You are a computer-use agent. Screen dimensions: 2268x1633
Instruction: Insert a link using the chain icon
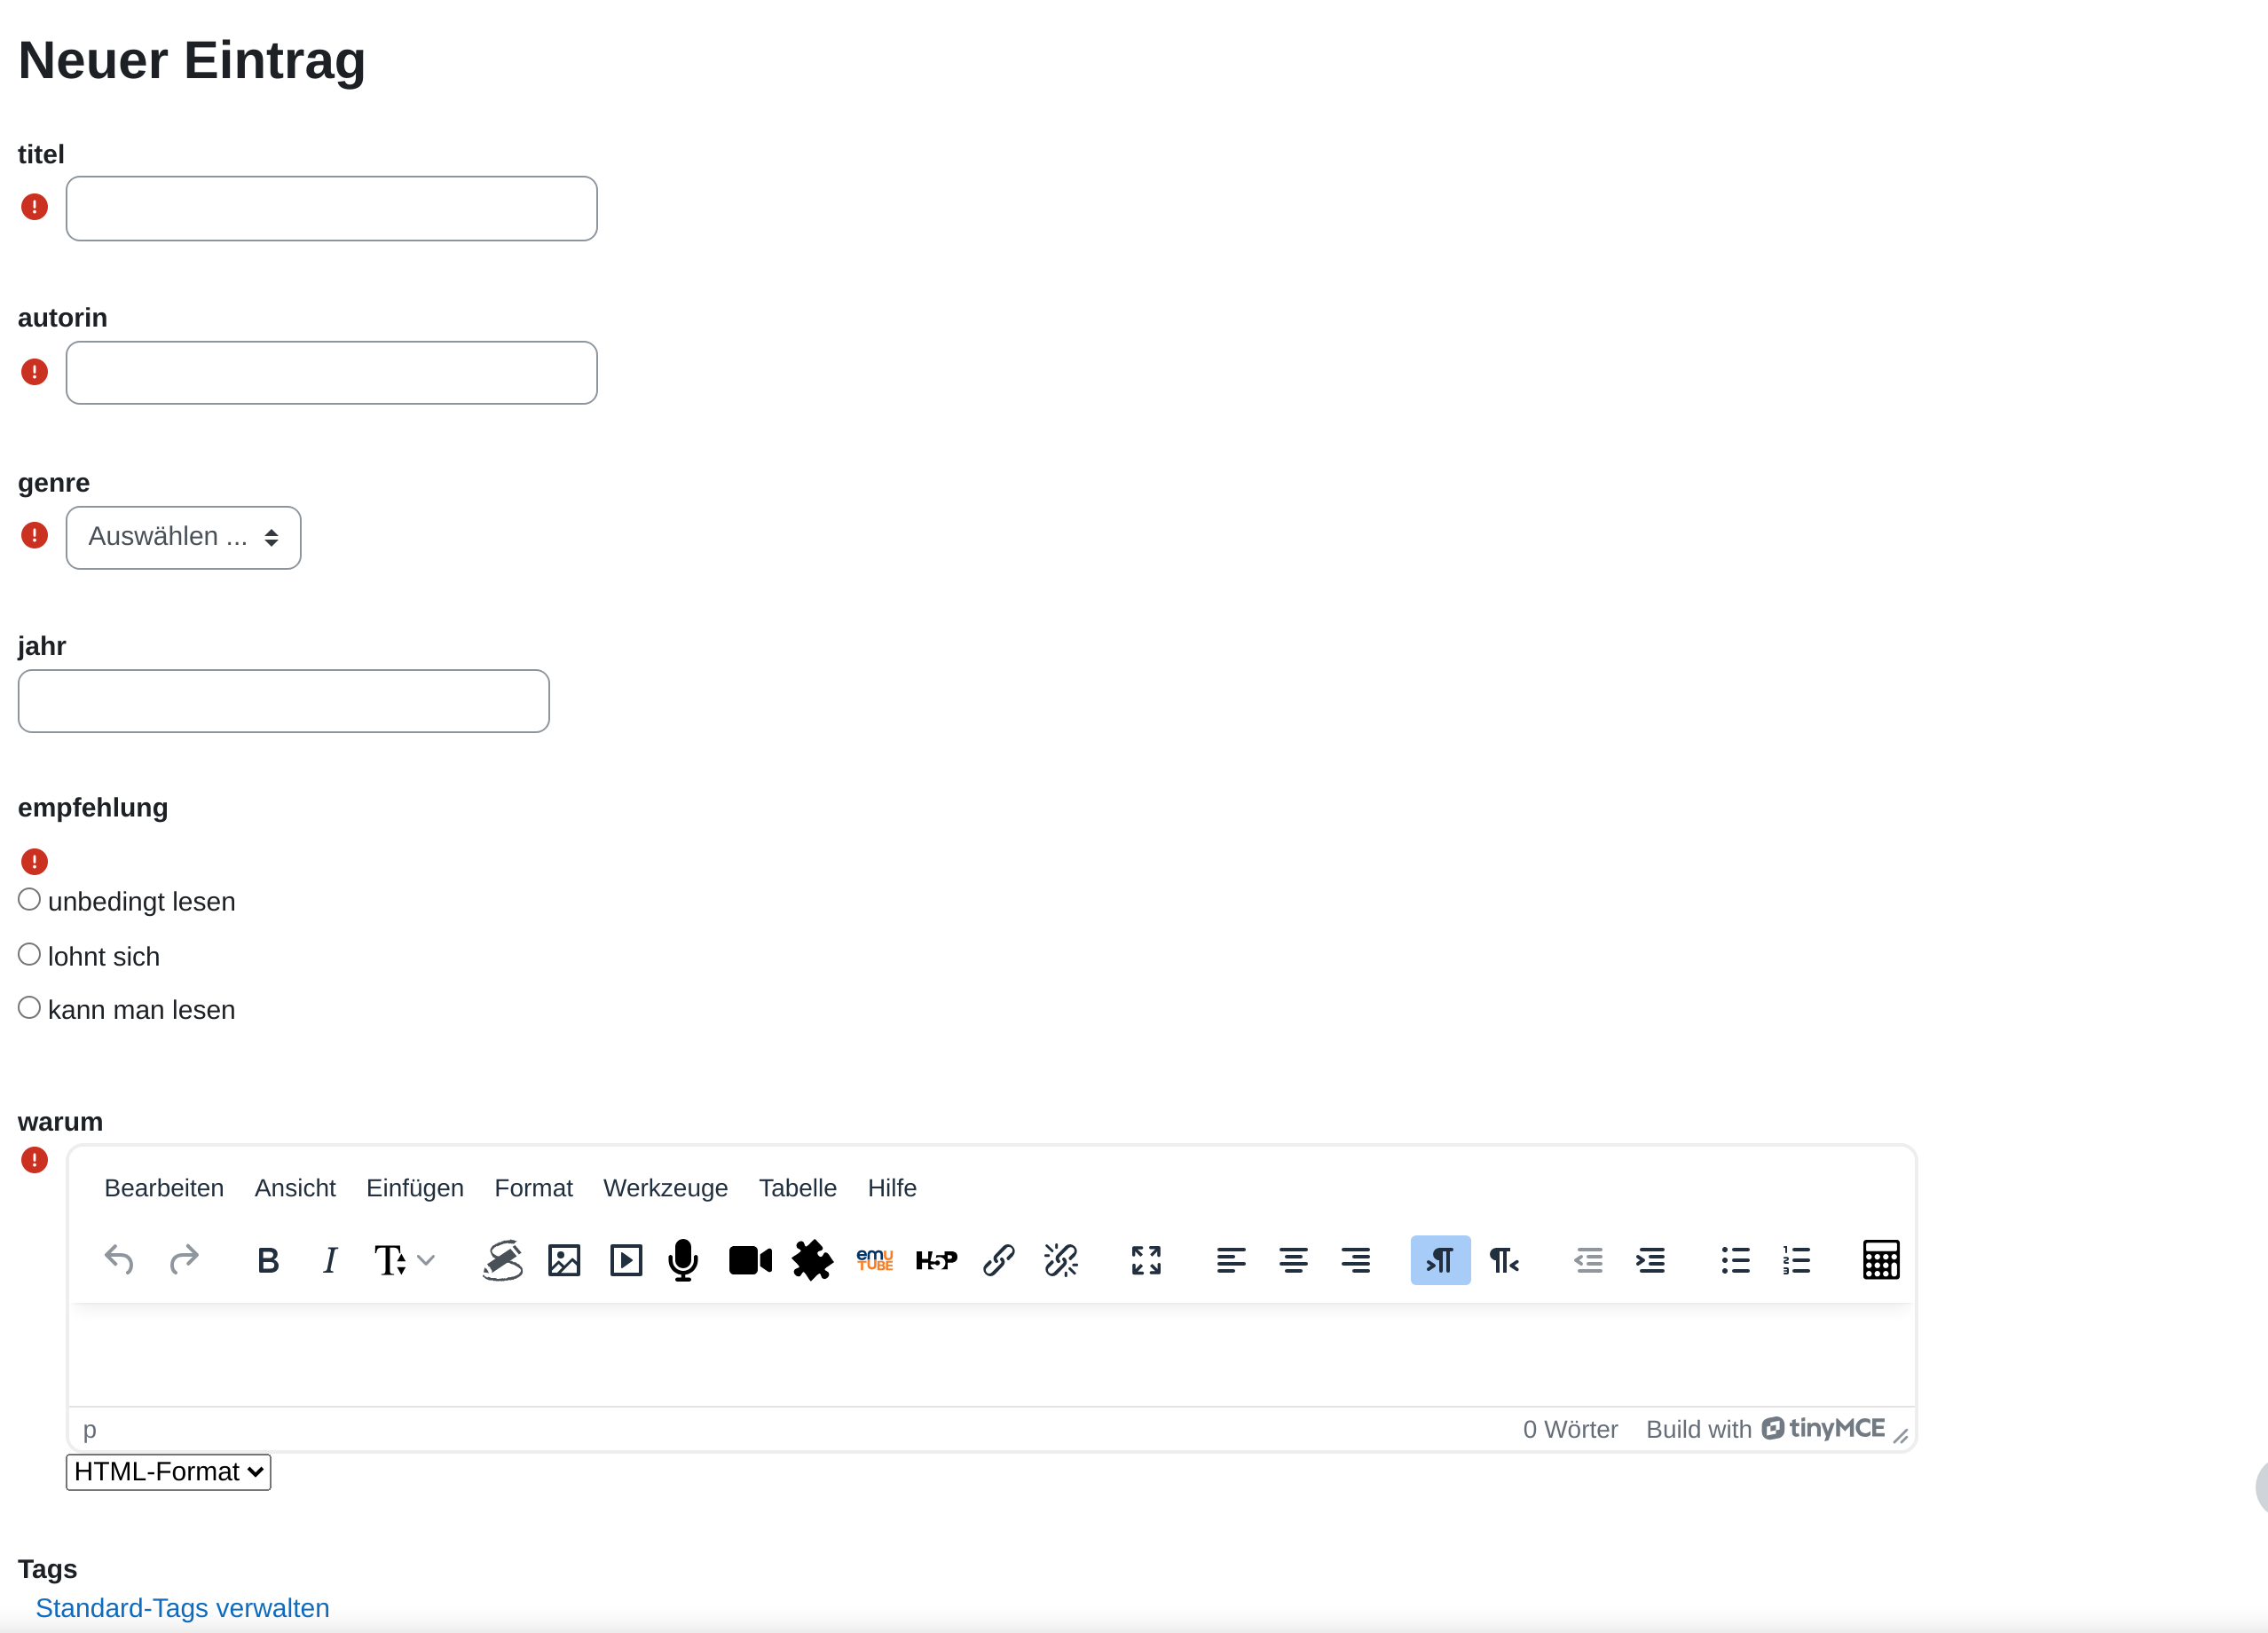click(999, 1260)
